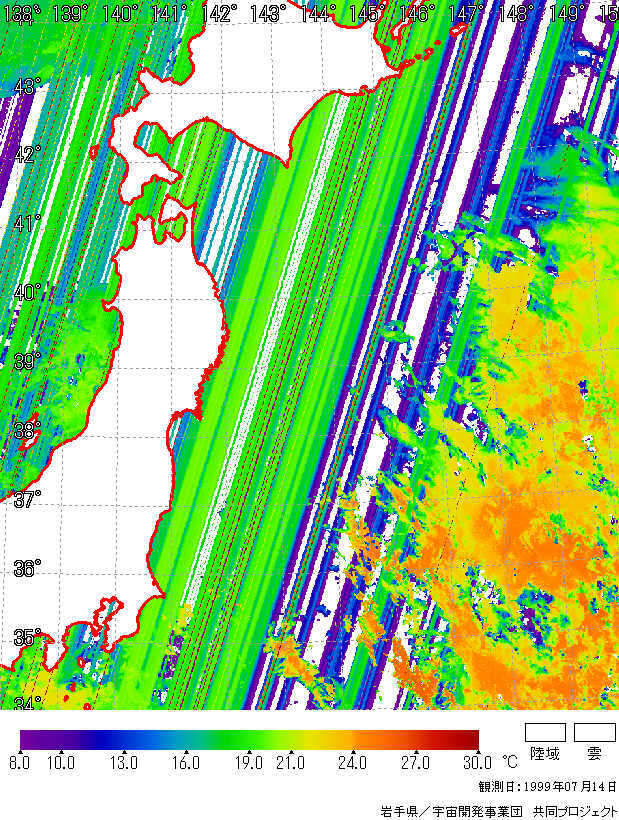Click the 16.0 temperature scale label
Image resolution: width=619 pixels, height=820 pixels.
(186, 763)
